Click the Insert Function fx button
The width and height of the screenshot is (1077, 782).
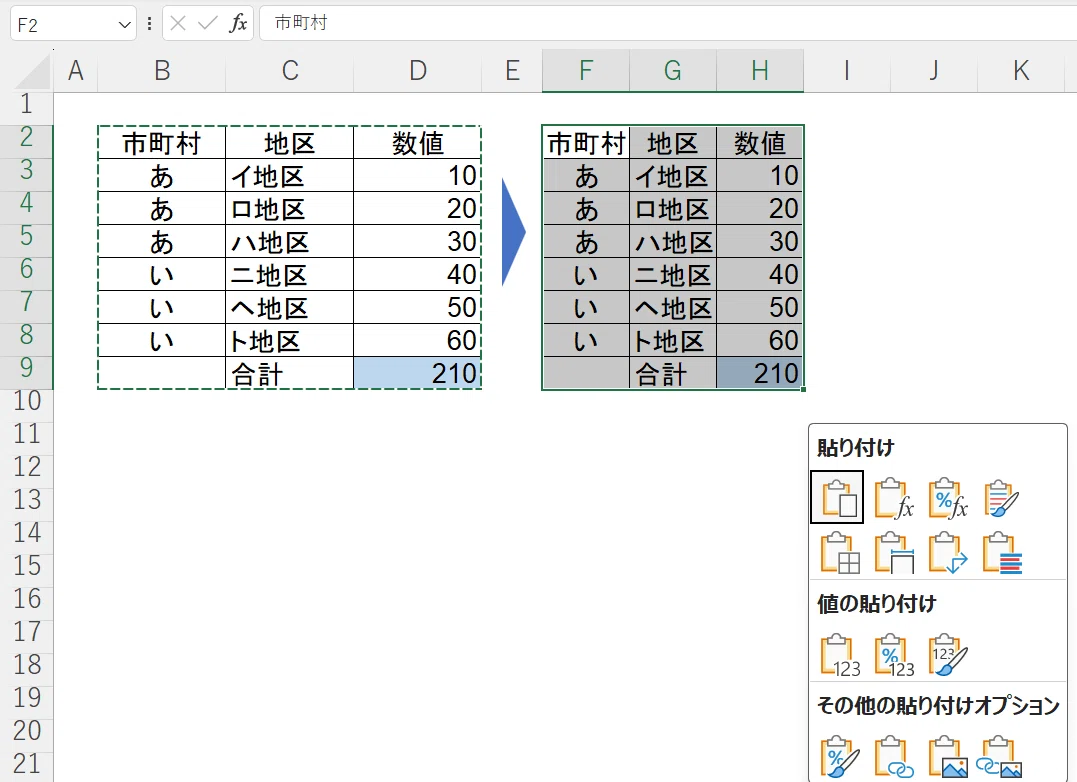[x=238, y=24]
